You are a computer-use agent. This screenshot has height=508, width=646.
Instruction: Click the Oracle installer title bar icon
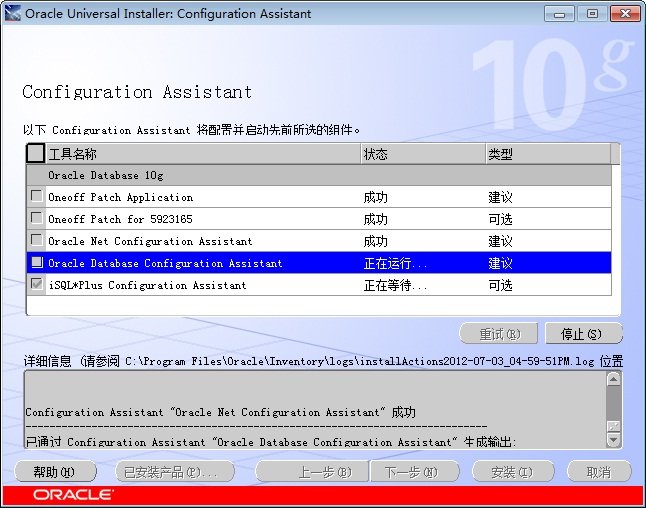(12, 13)
